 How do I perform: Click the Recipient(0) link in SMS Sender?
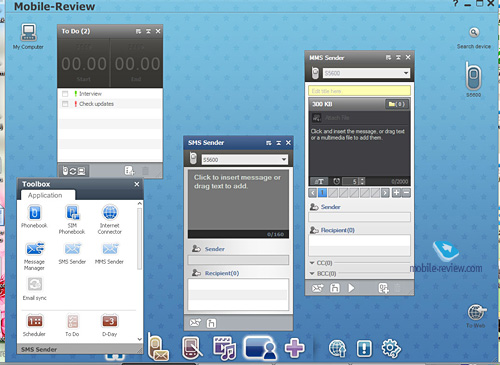click(222, 273)
